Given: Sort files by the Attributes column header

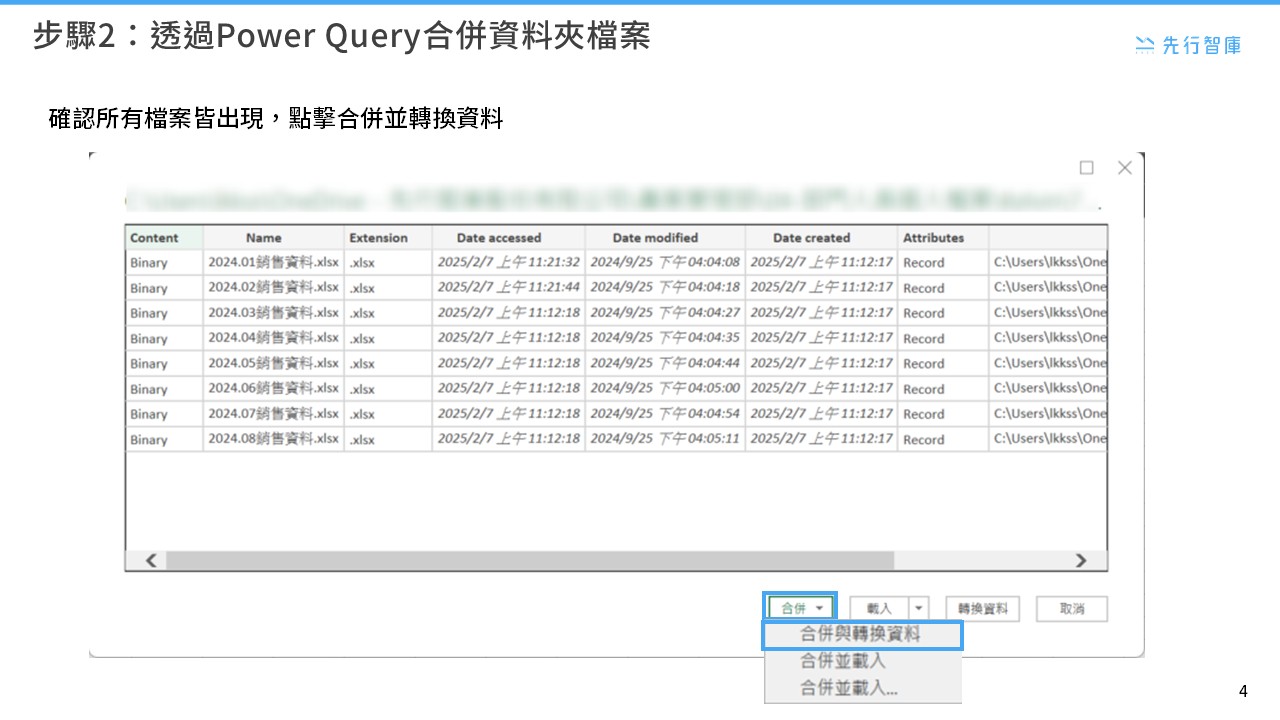Looking at the screenshot, I should coord(934,237).
